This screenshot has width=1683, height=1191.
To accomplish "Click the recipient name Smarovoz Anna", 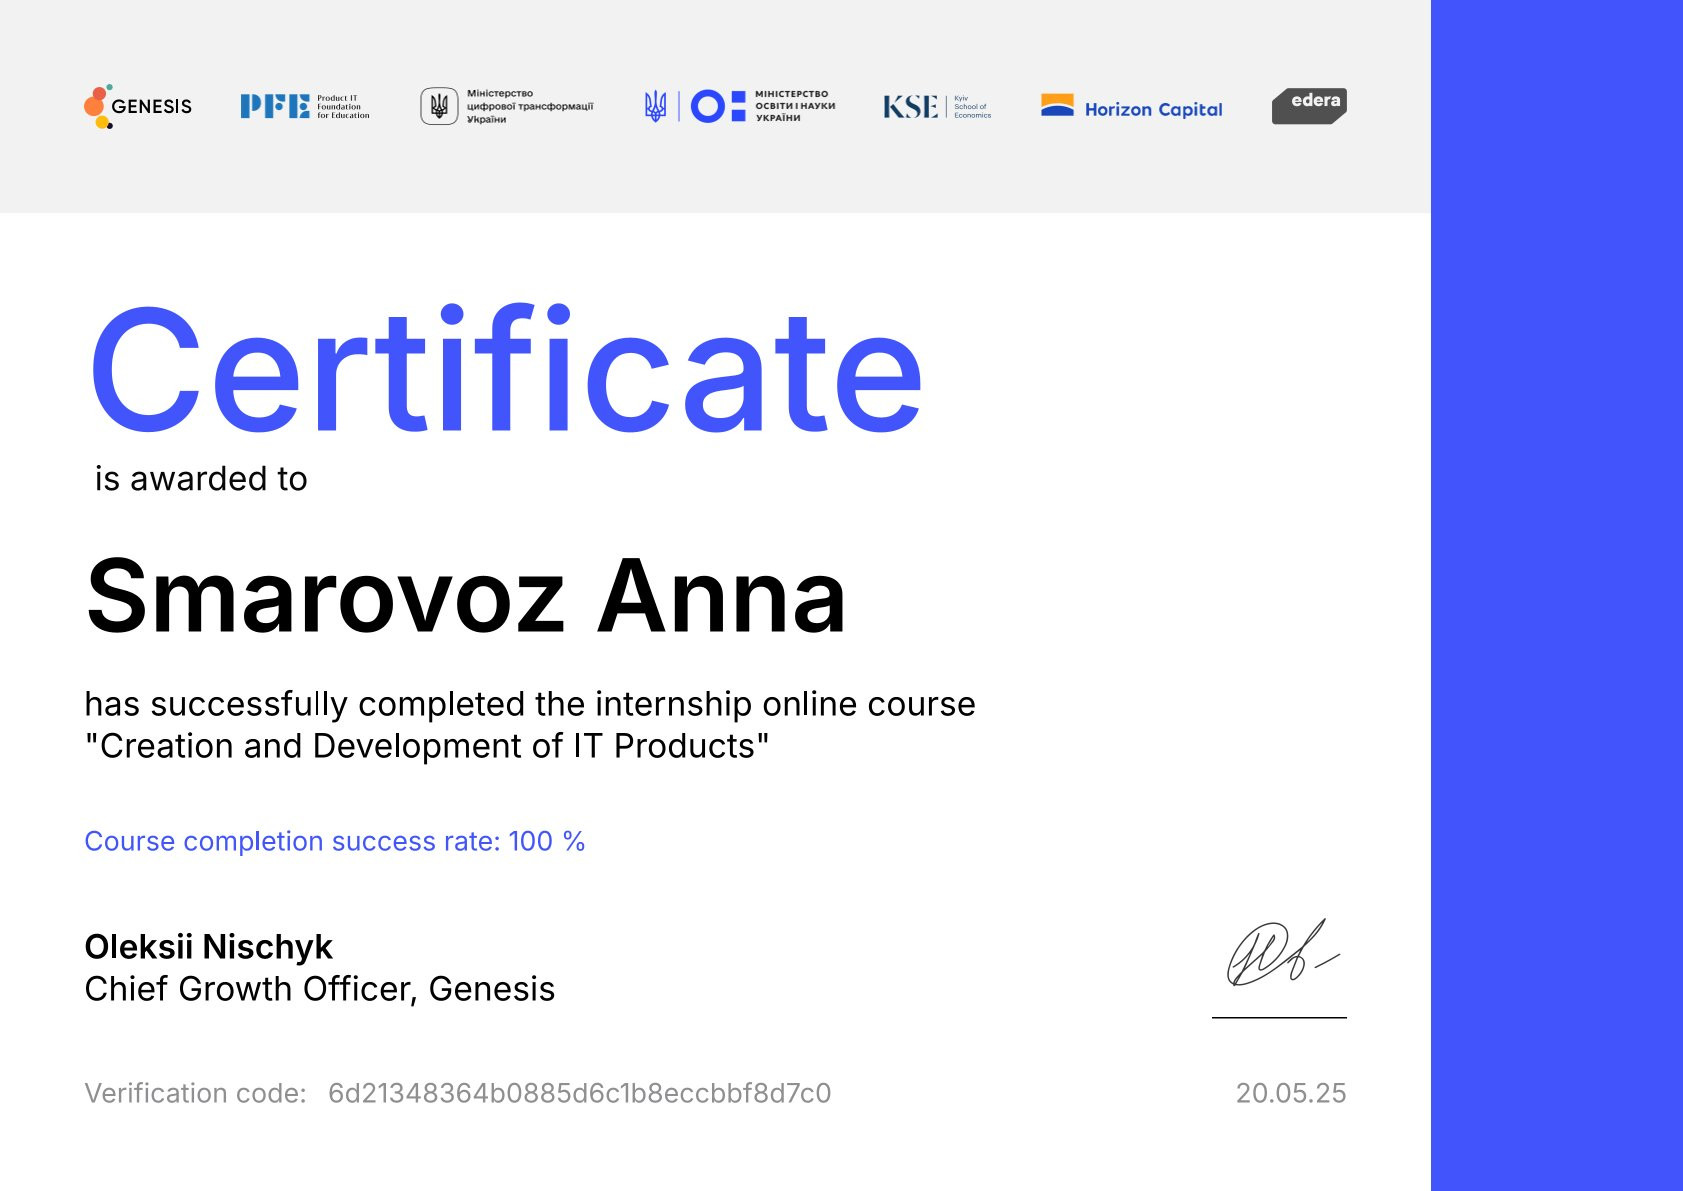I will (466, 597).
